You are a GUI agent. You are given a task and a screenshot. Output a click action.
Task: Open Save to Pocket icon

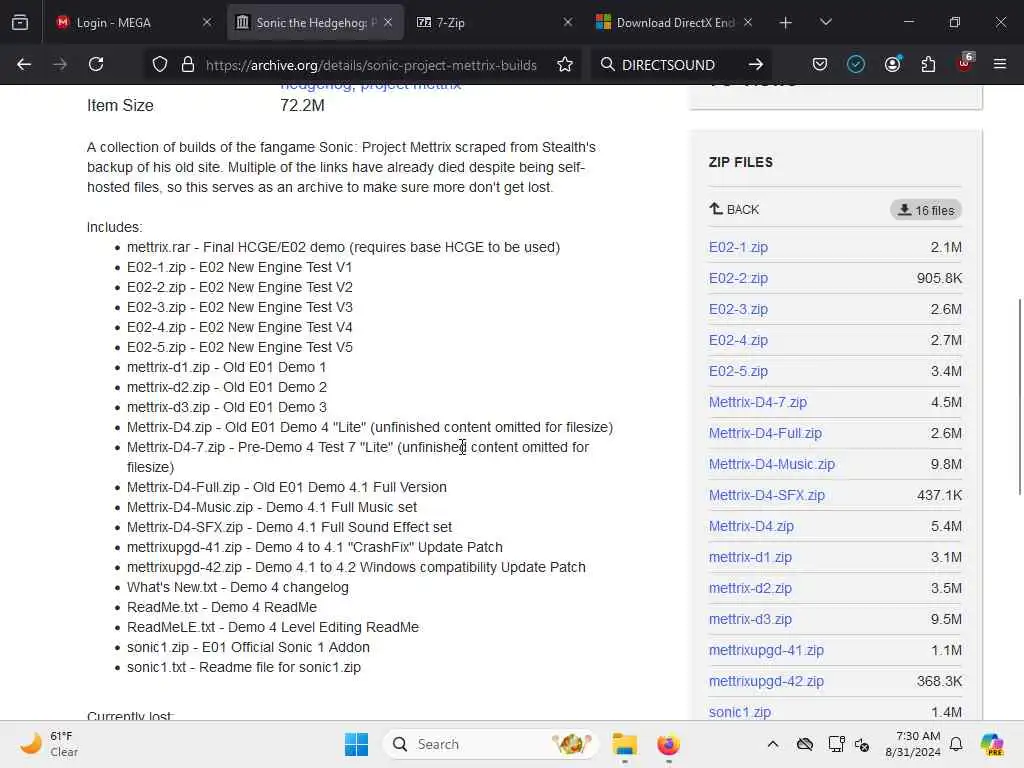coord(820,64)
